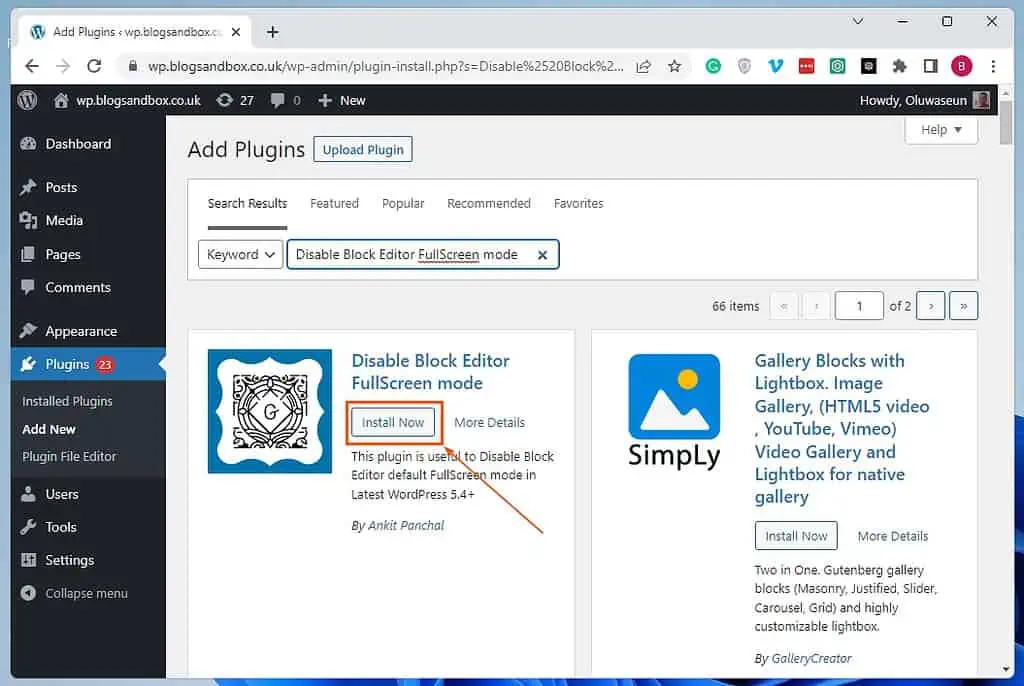The width and height of the screenshot is (1024, 686).
Task: Open More Details for Gallery Blocks plugin
Action: pos(893,536)
